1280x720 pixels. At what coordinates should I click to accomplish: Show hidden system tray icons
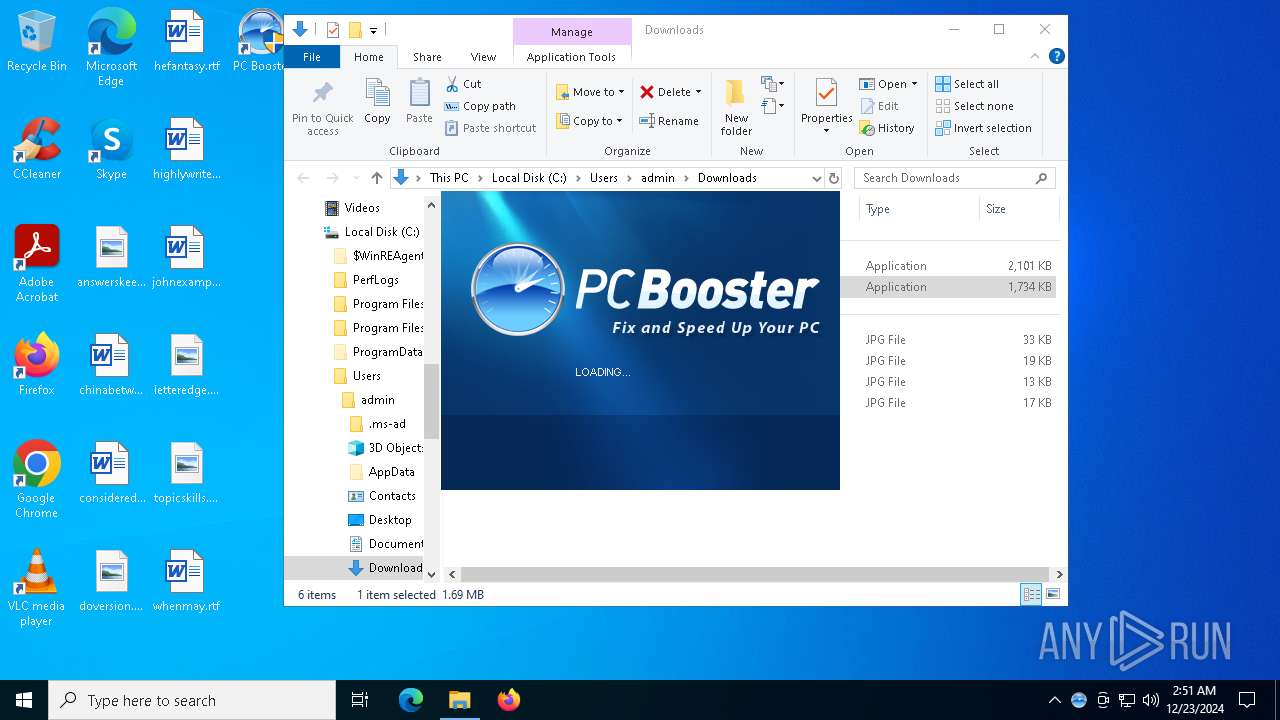click(1054, 700)
